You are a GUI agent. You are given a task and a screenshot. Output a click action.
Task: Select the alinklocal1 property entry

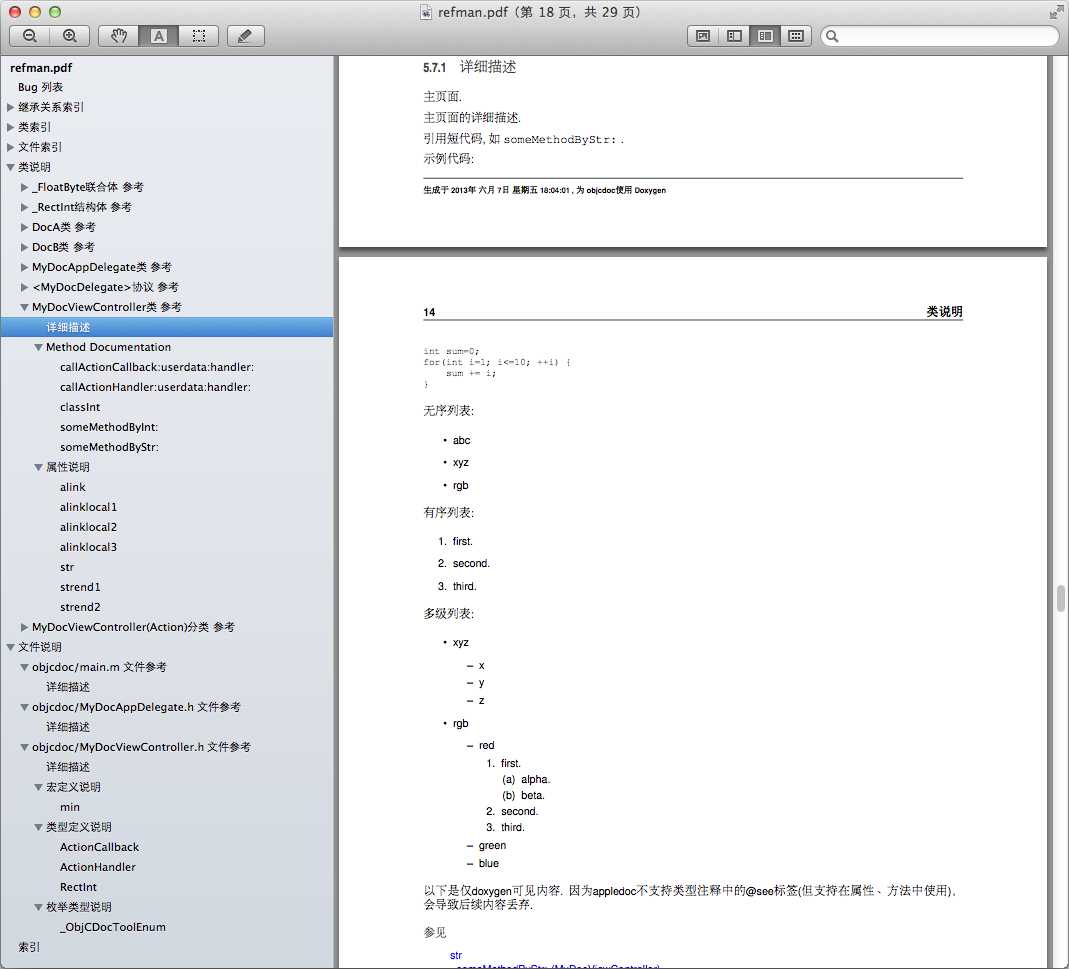click(89, 507)
